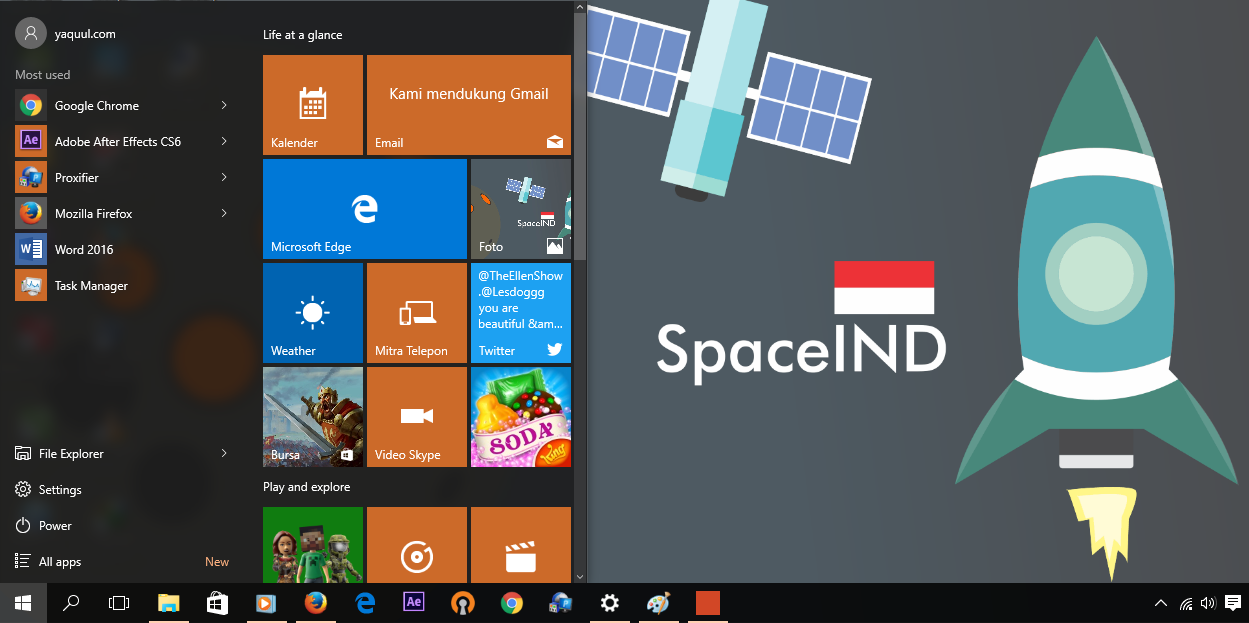Expand Adobe After Effects CS6 jump list
Image resolution: width=1249 pixels, height=623 pixels.
[x=224, y=141]
